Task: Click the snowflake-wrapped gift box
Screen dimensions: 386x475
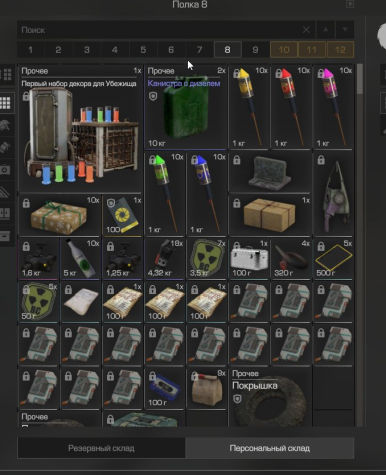Action: [60, 215]
